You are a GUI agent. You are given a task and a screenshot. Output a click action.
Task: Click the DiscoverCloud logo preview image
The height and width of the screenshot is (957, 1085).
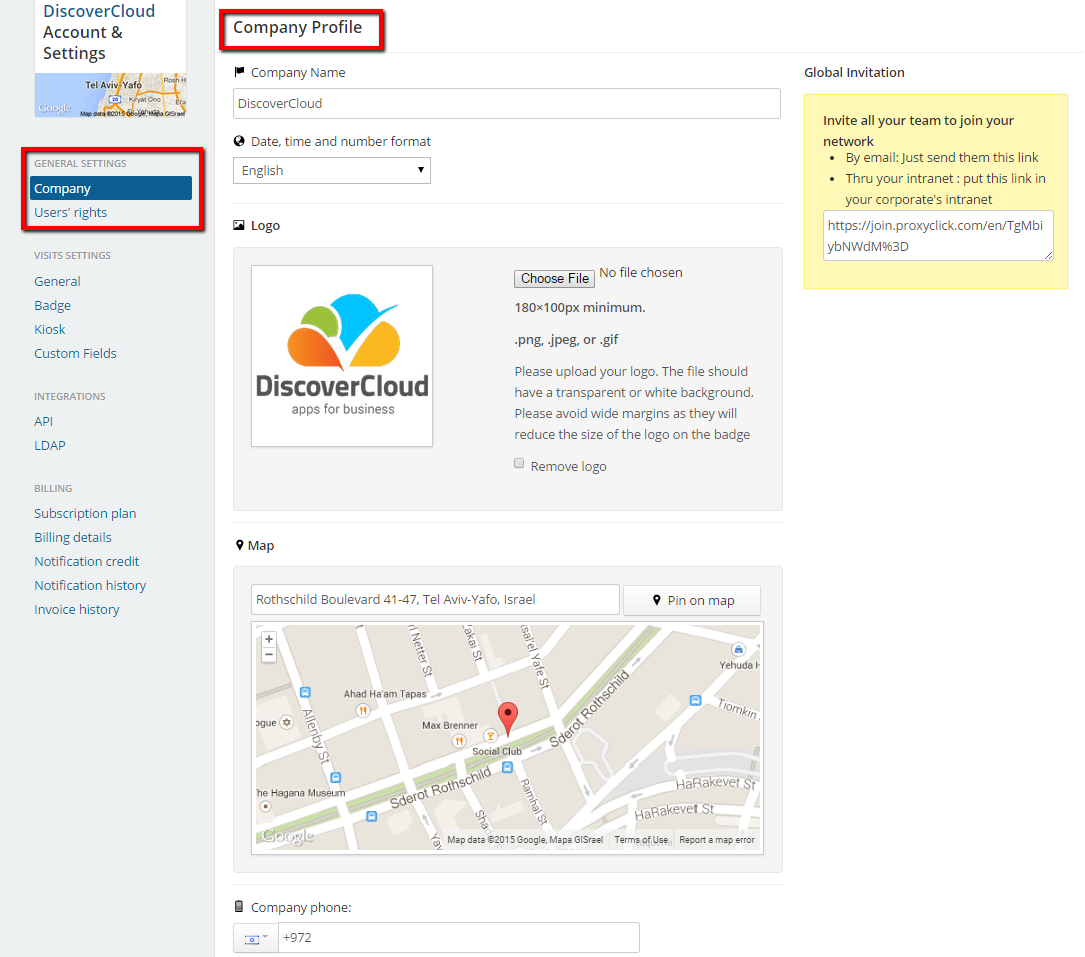click(x=342, y=355)
